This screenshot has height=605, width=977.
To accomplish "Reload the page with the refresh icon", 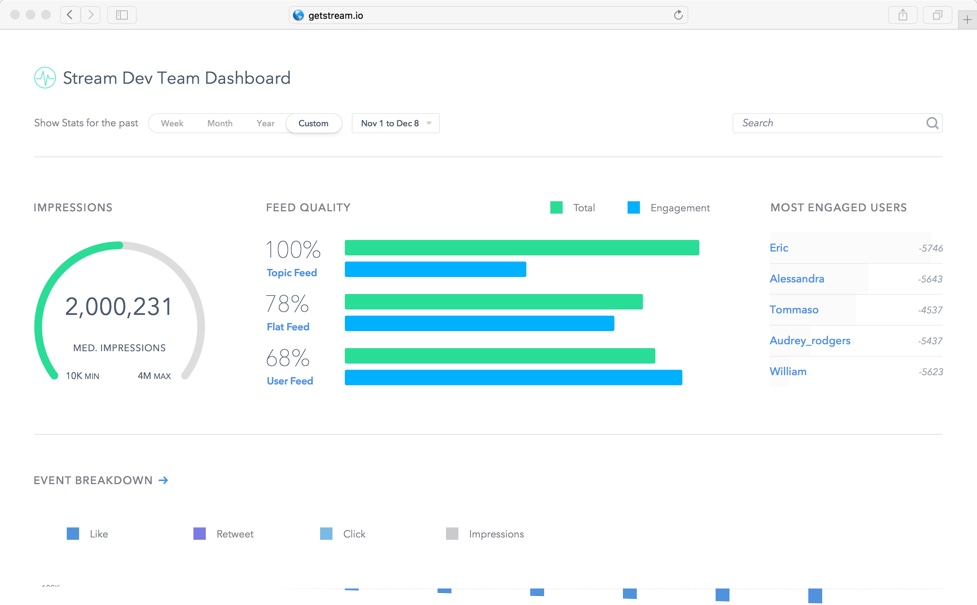I will (678, 15).
